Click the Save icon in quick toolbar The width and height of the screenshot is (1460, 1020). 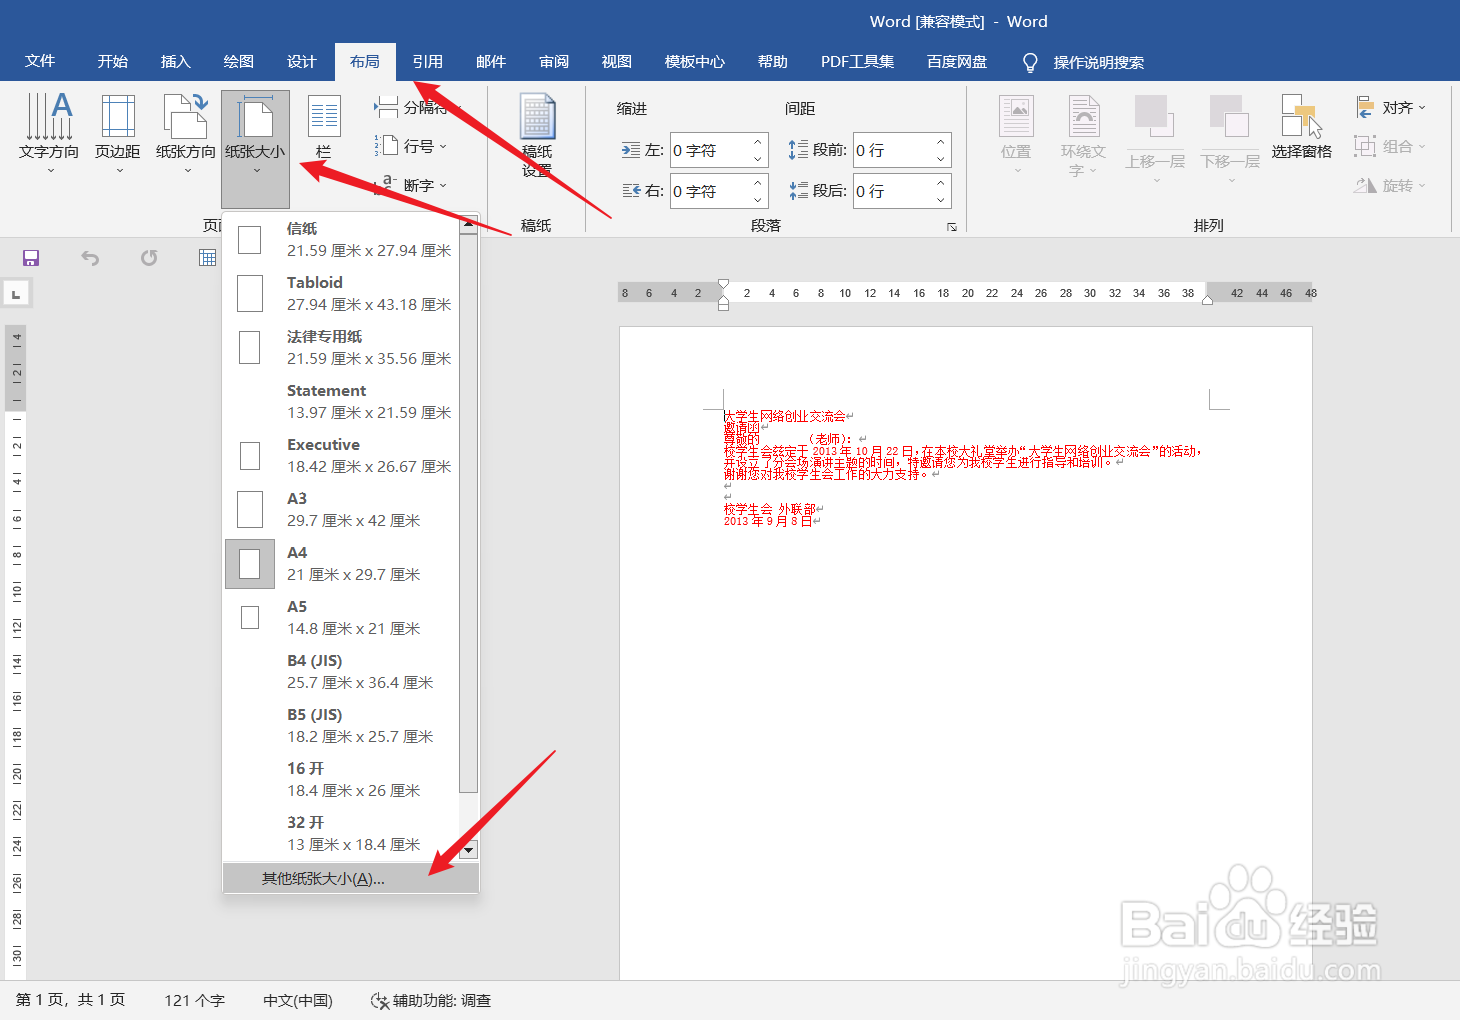point(31,258)
